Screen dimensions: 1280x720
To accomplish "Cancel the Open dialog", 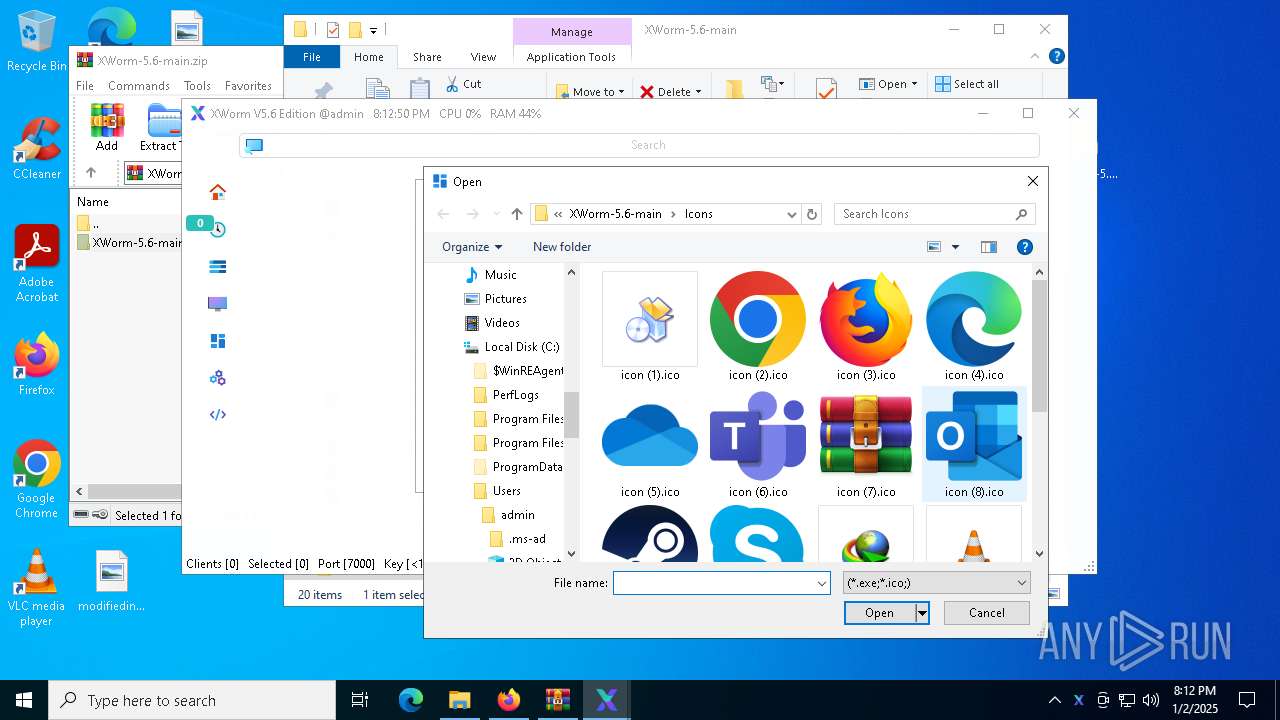I will tap(986, 613).
